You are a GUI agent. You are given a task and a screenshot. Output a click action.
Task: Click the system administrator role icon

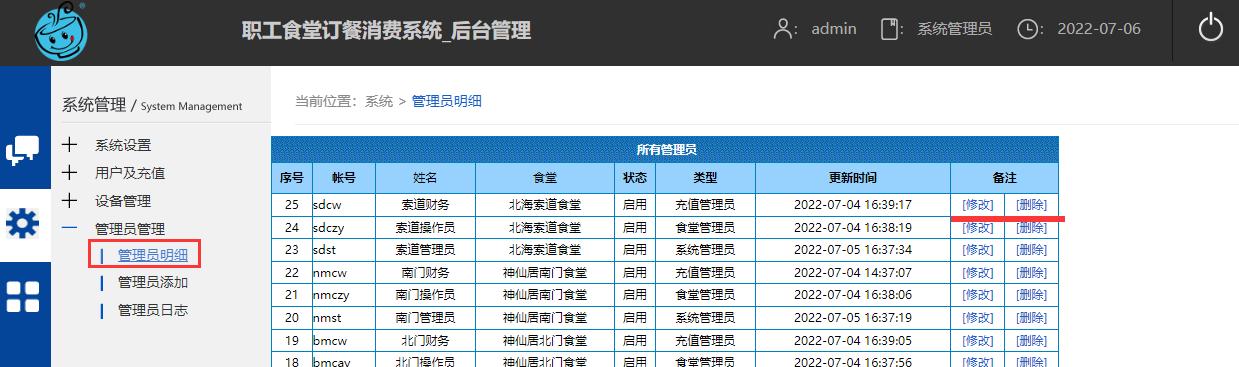coord(890,29)
